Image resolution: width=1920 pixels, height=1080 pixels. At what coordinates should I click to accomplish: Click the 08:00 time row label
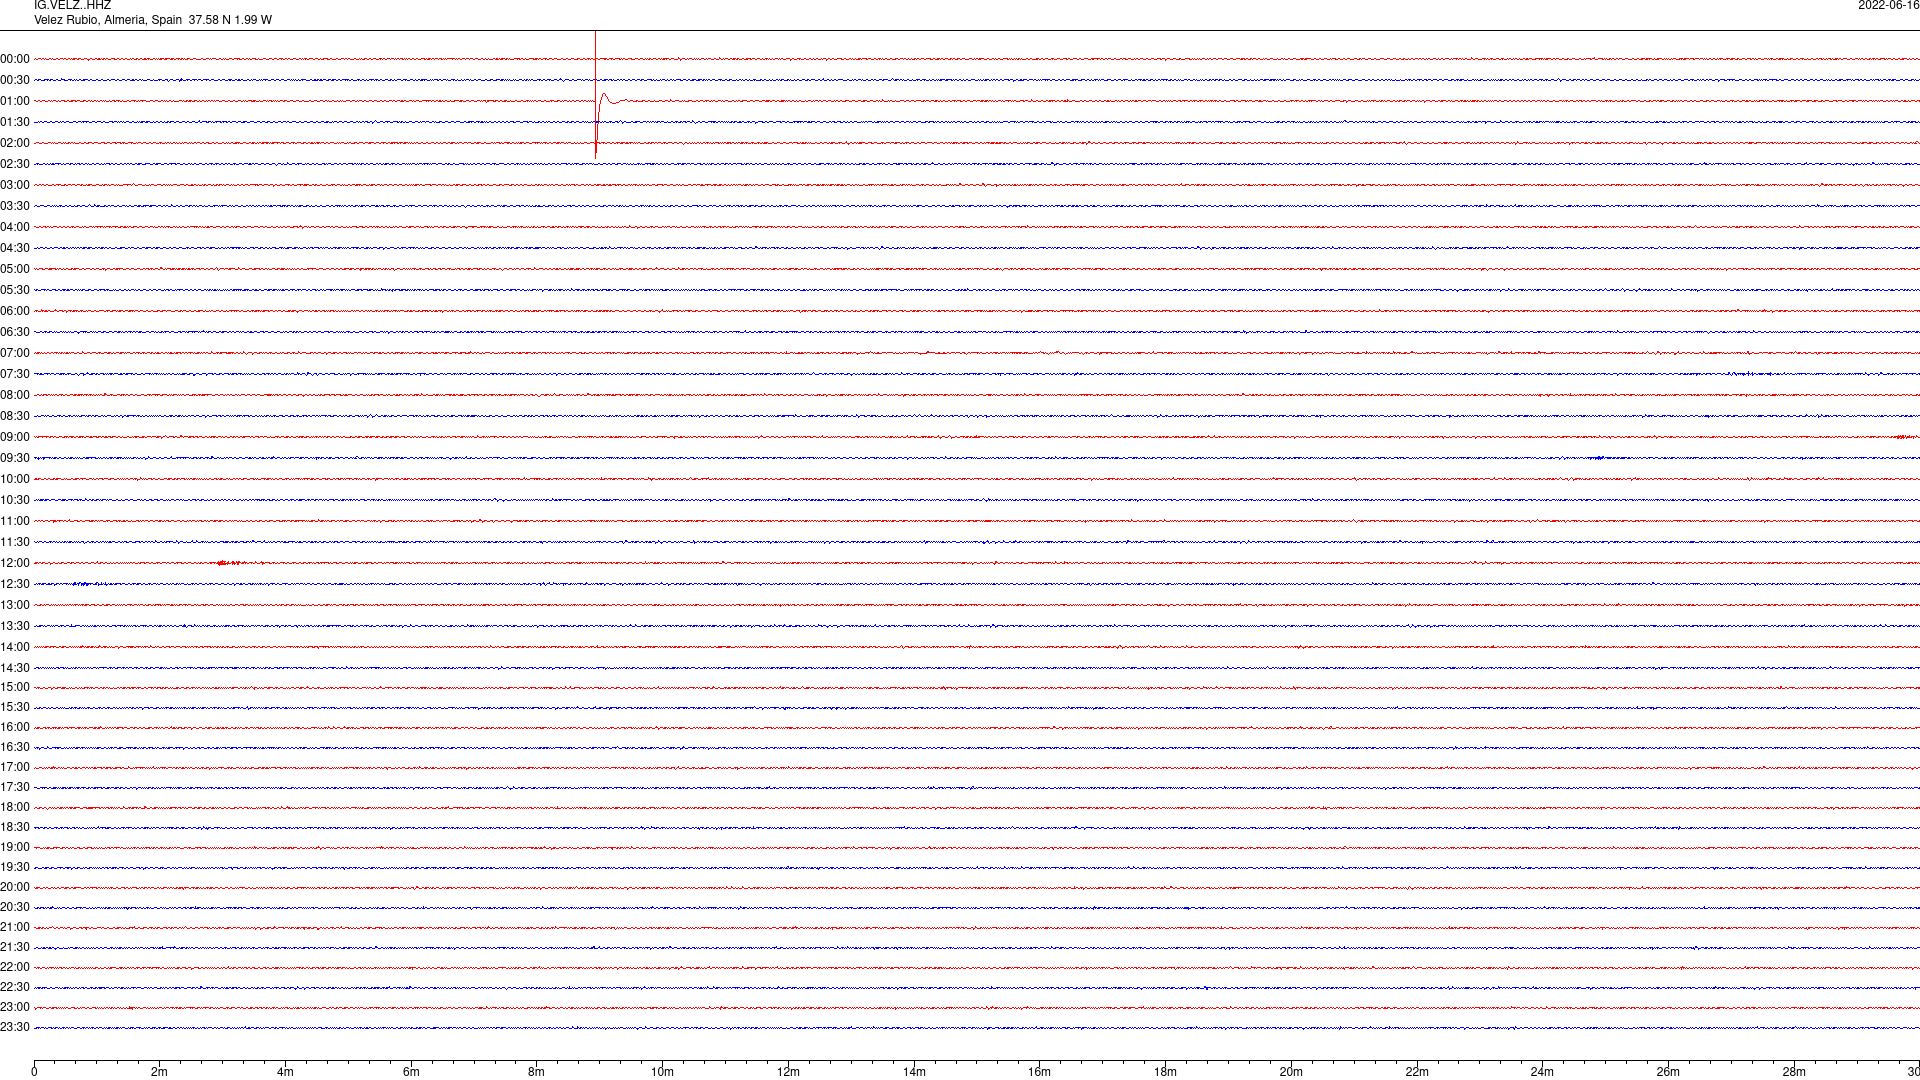[x=15, y=395]
